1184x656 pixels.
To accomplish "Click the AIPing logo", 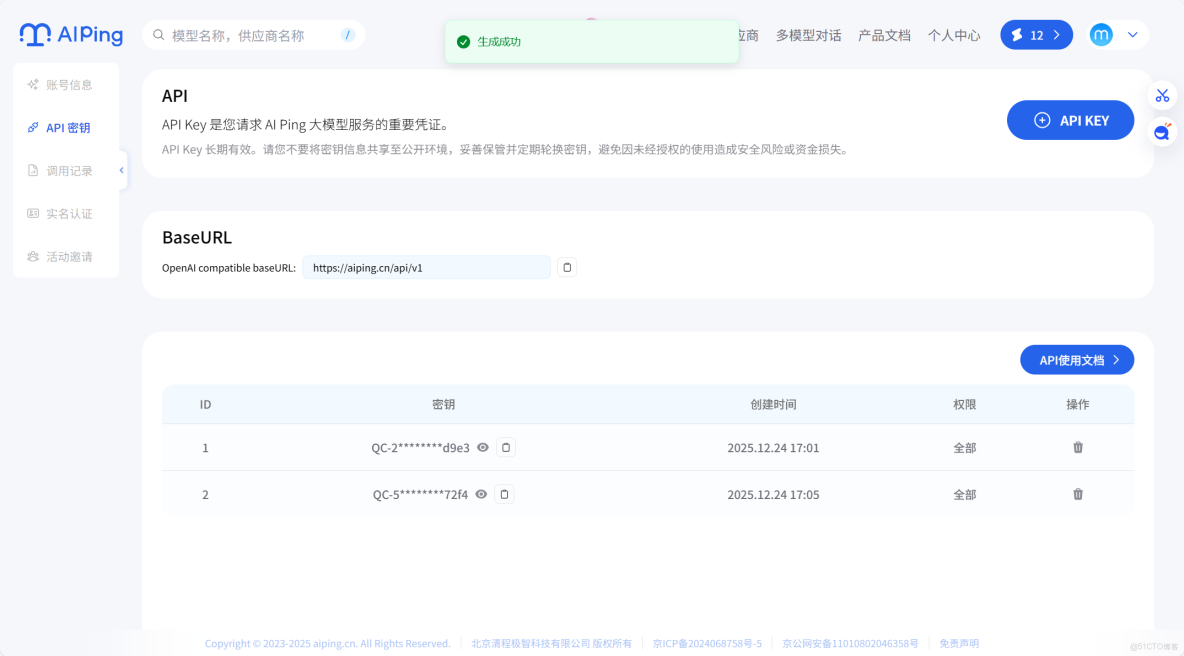I will 69,34.
